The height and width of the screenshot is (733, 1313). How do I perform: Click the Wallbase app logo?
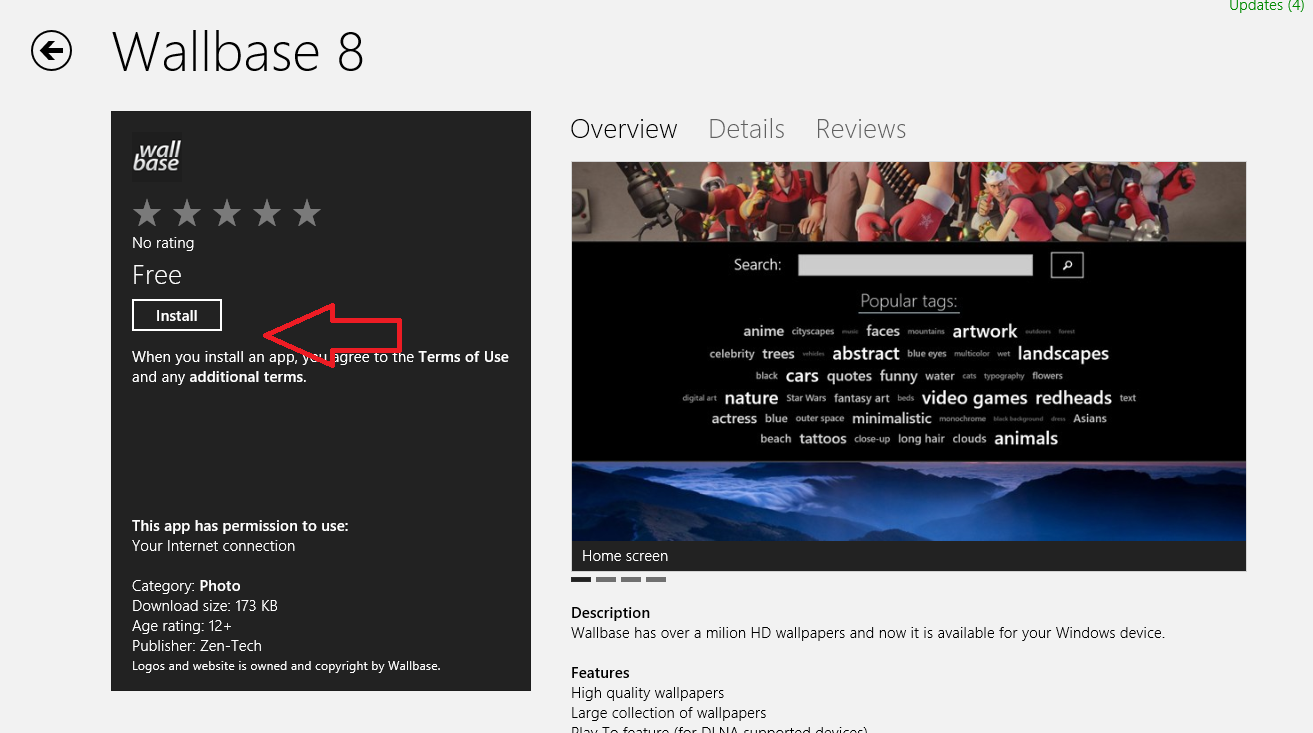tap(157, 156)
